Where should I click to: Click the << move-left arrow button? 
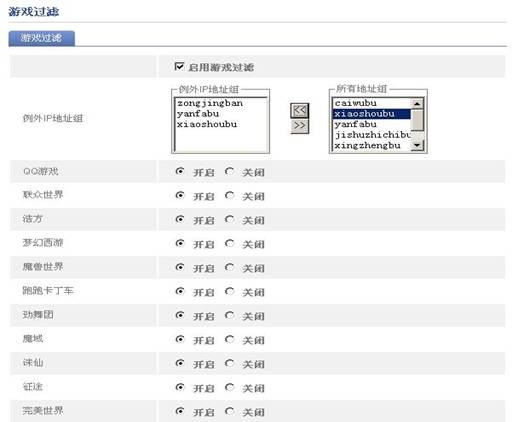click(x=300, y=110)
